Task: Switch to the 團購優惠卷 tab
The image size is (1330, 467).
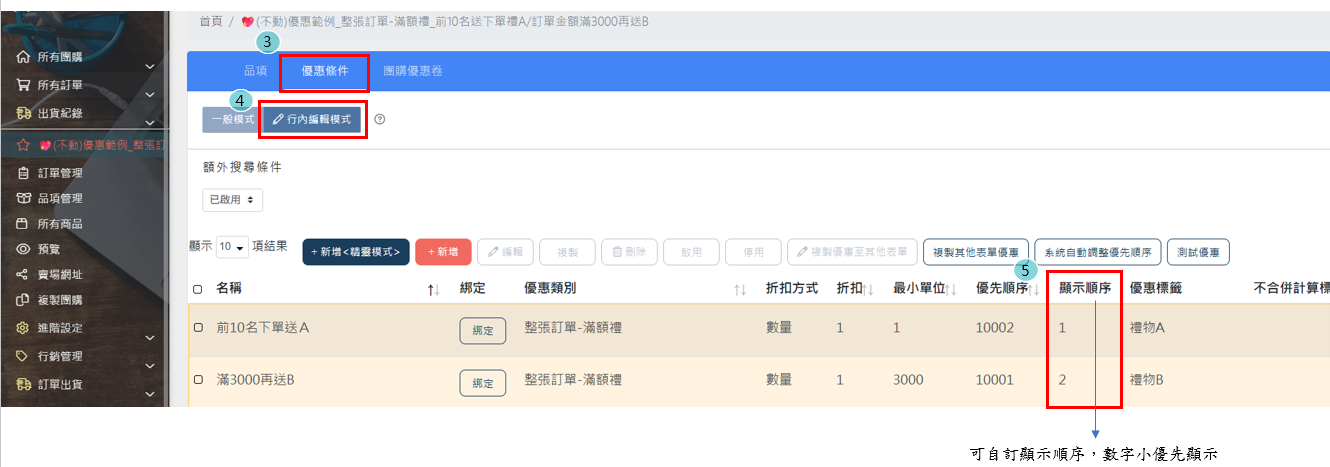Action: coord(413,72)
